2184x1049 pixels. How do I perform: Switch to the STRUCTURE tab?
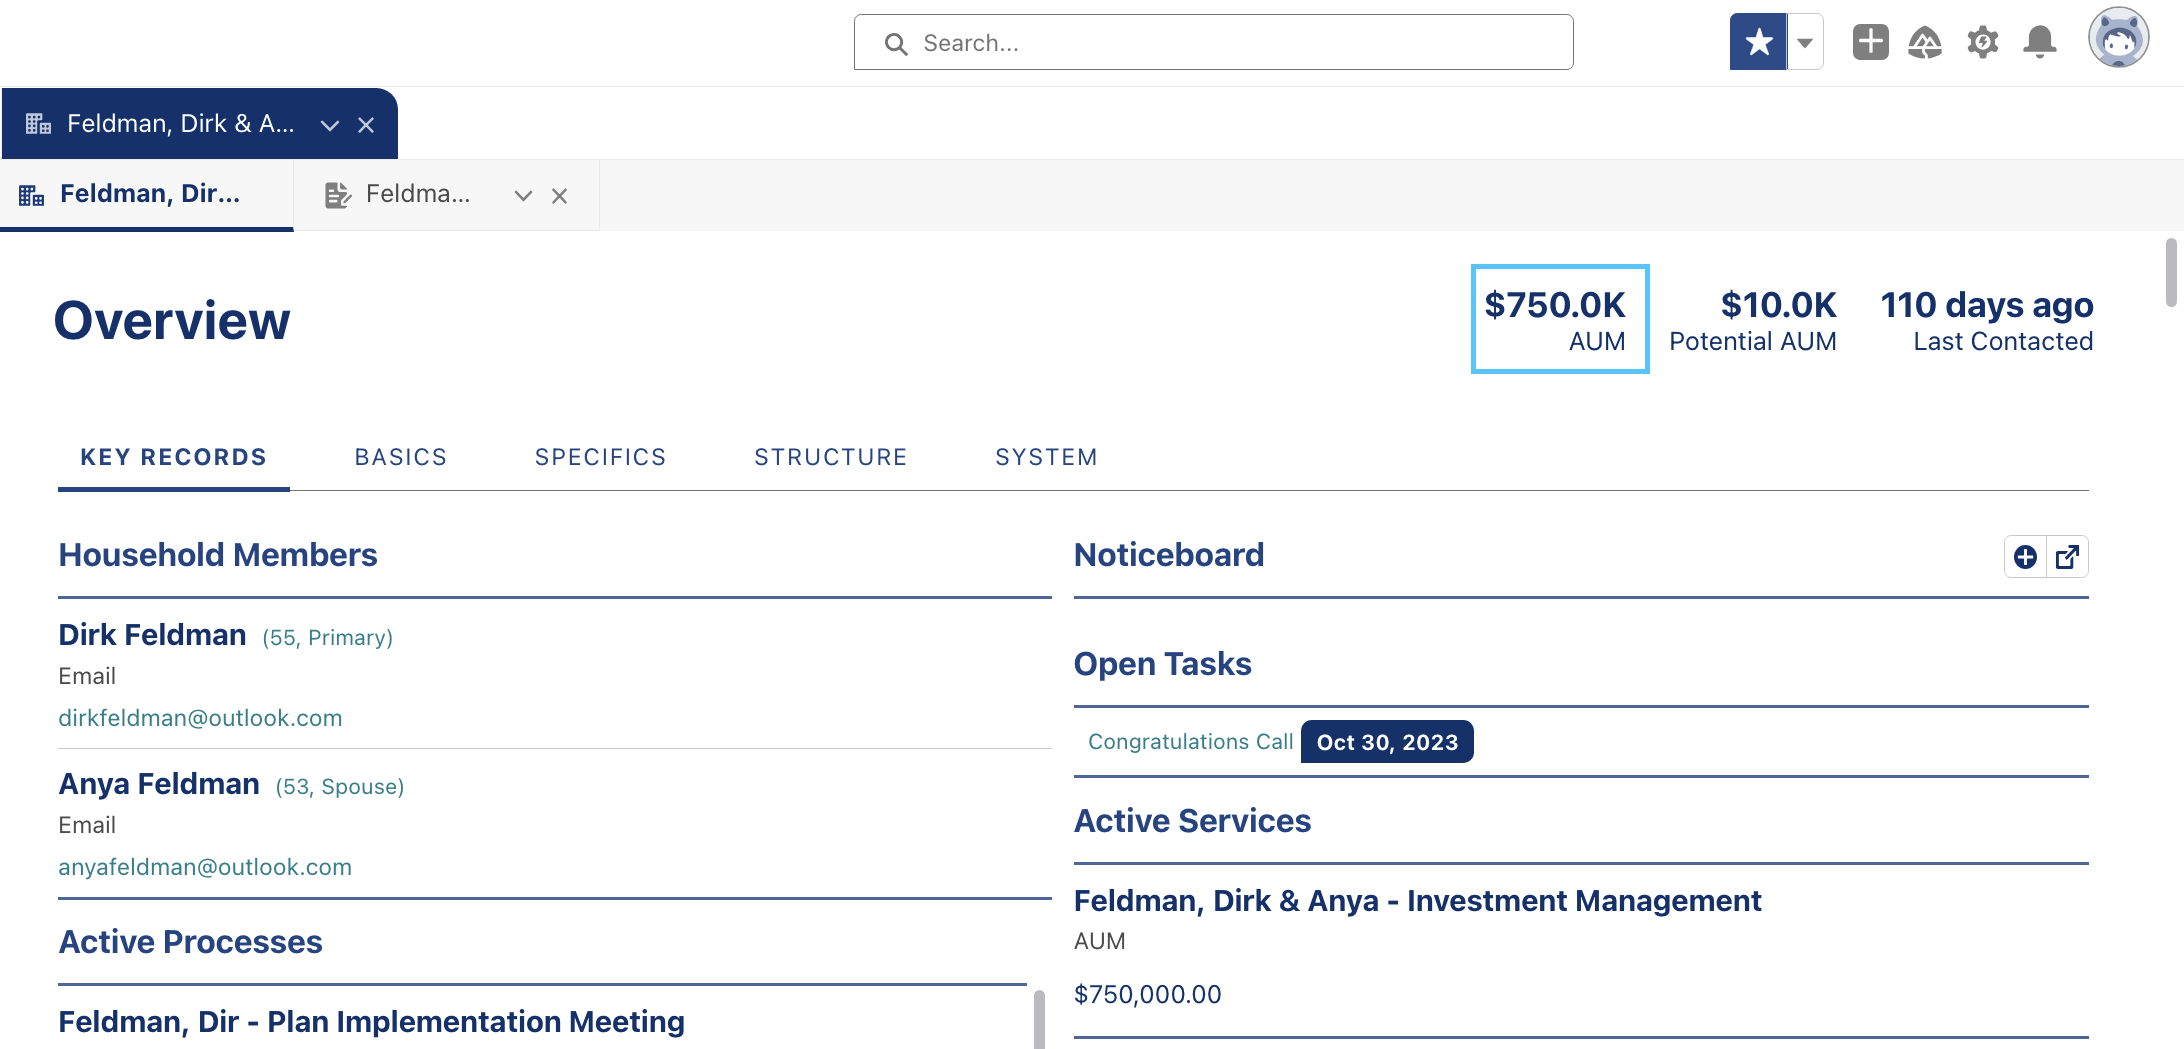(831, 457)
